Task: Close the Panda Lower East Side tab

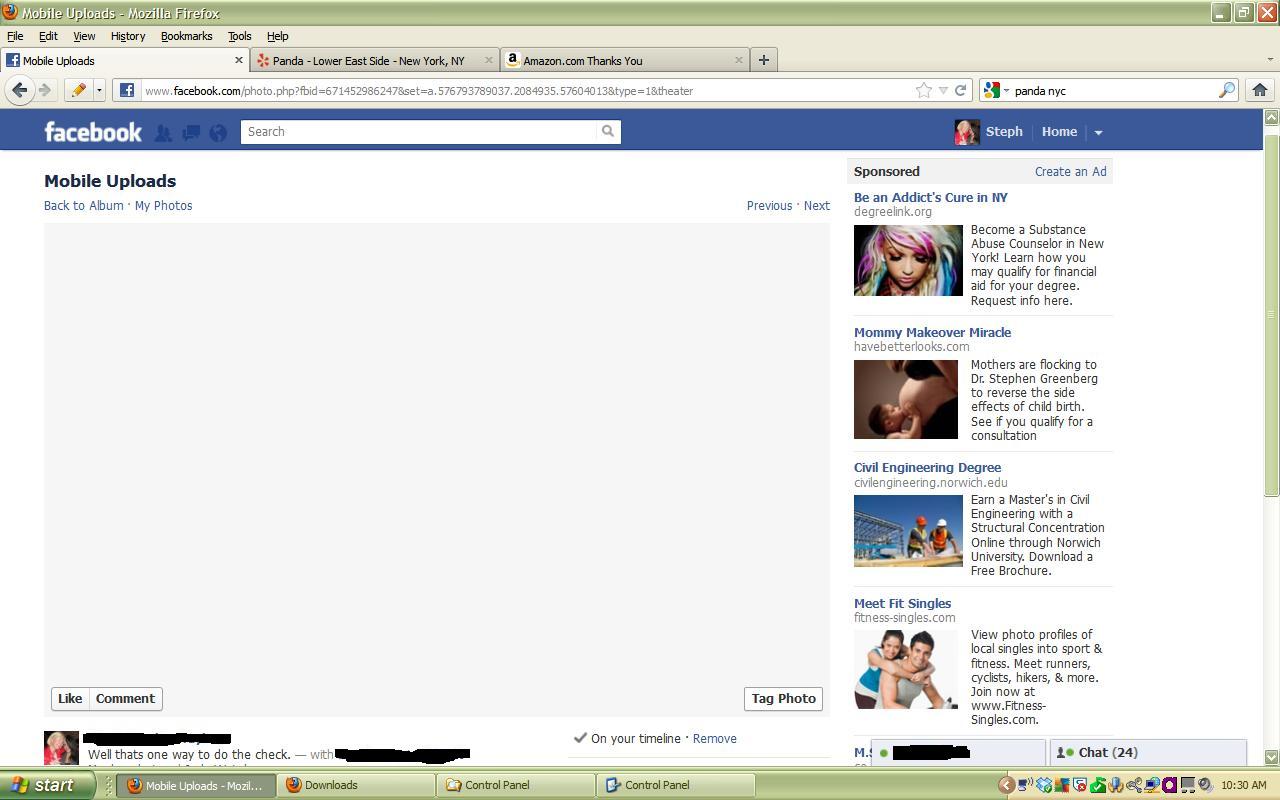Action: [x=489, y=60]
